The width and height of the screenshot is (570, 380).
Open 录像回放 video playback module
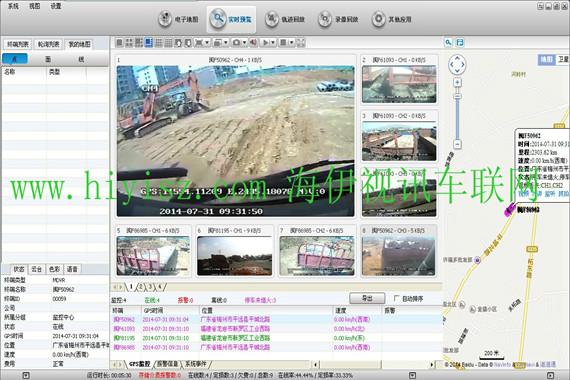[x=338, y=19]
